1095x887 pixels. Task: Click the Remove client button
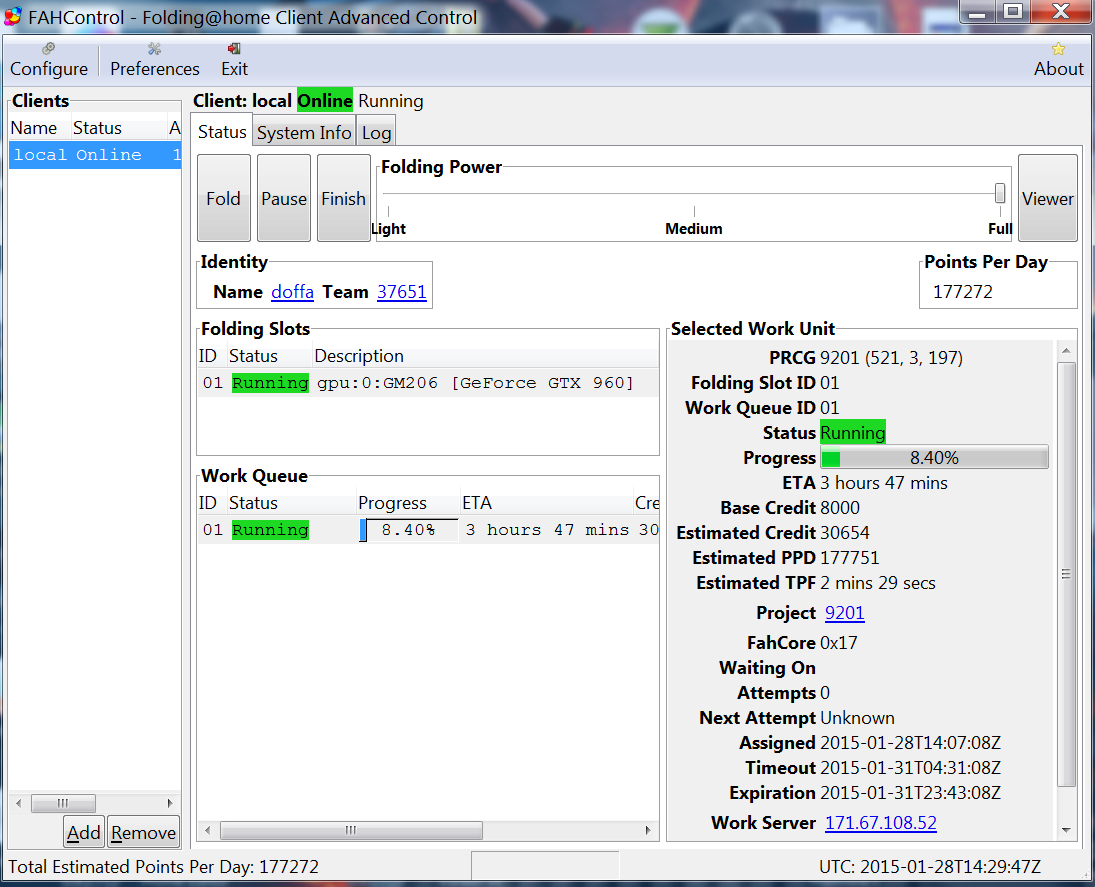[143, 832]
